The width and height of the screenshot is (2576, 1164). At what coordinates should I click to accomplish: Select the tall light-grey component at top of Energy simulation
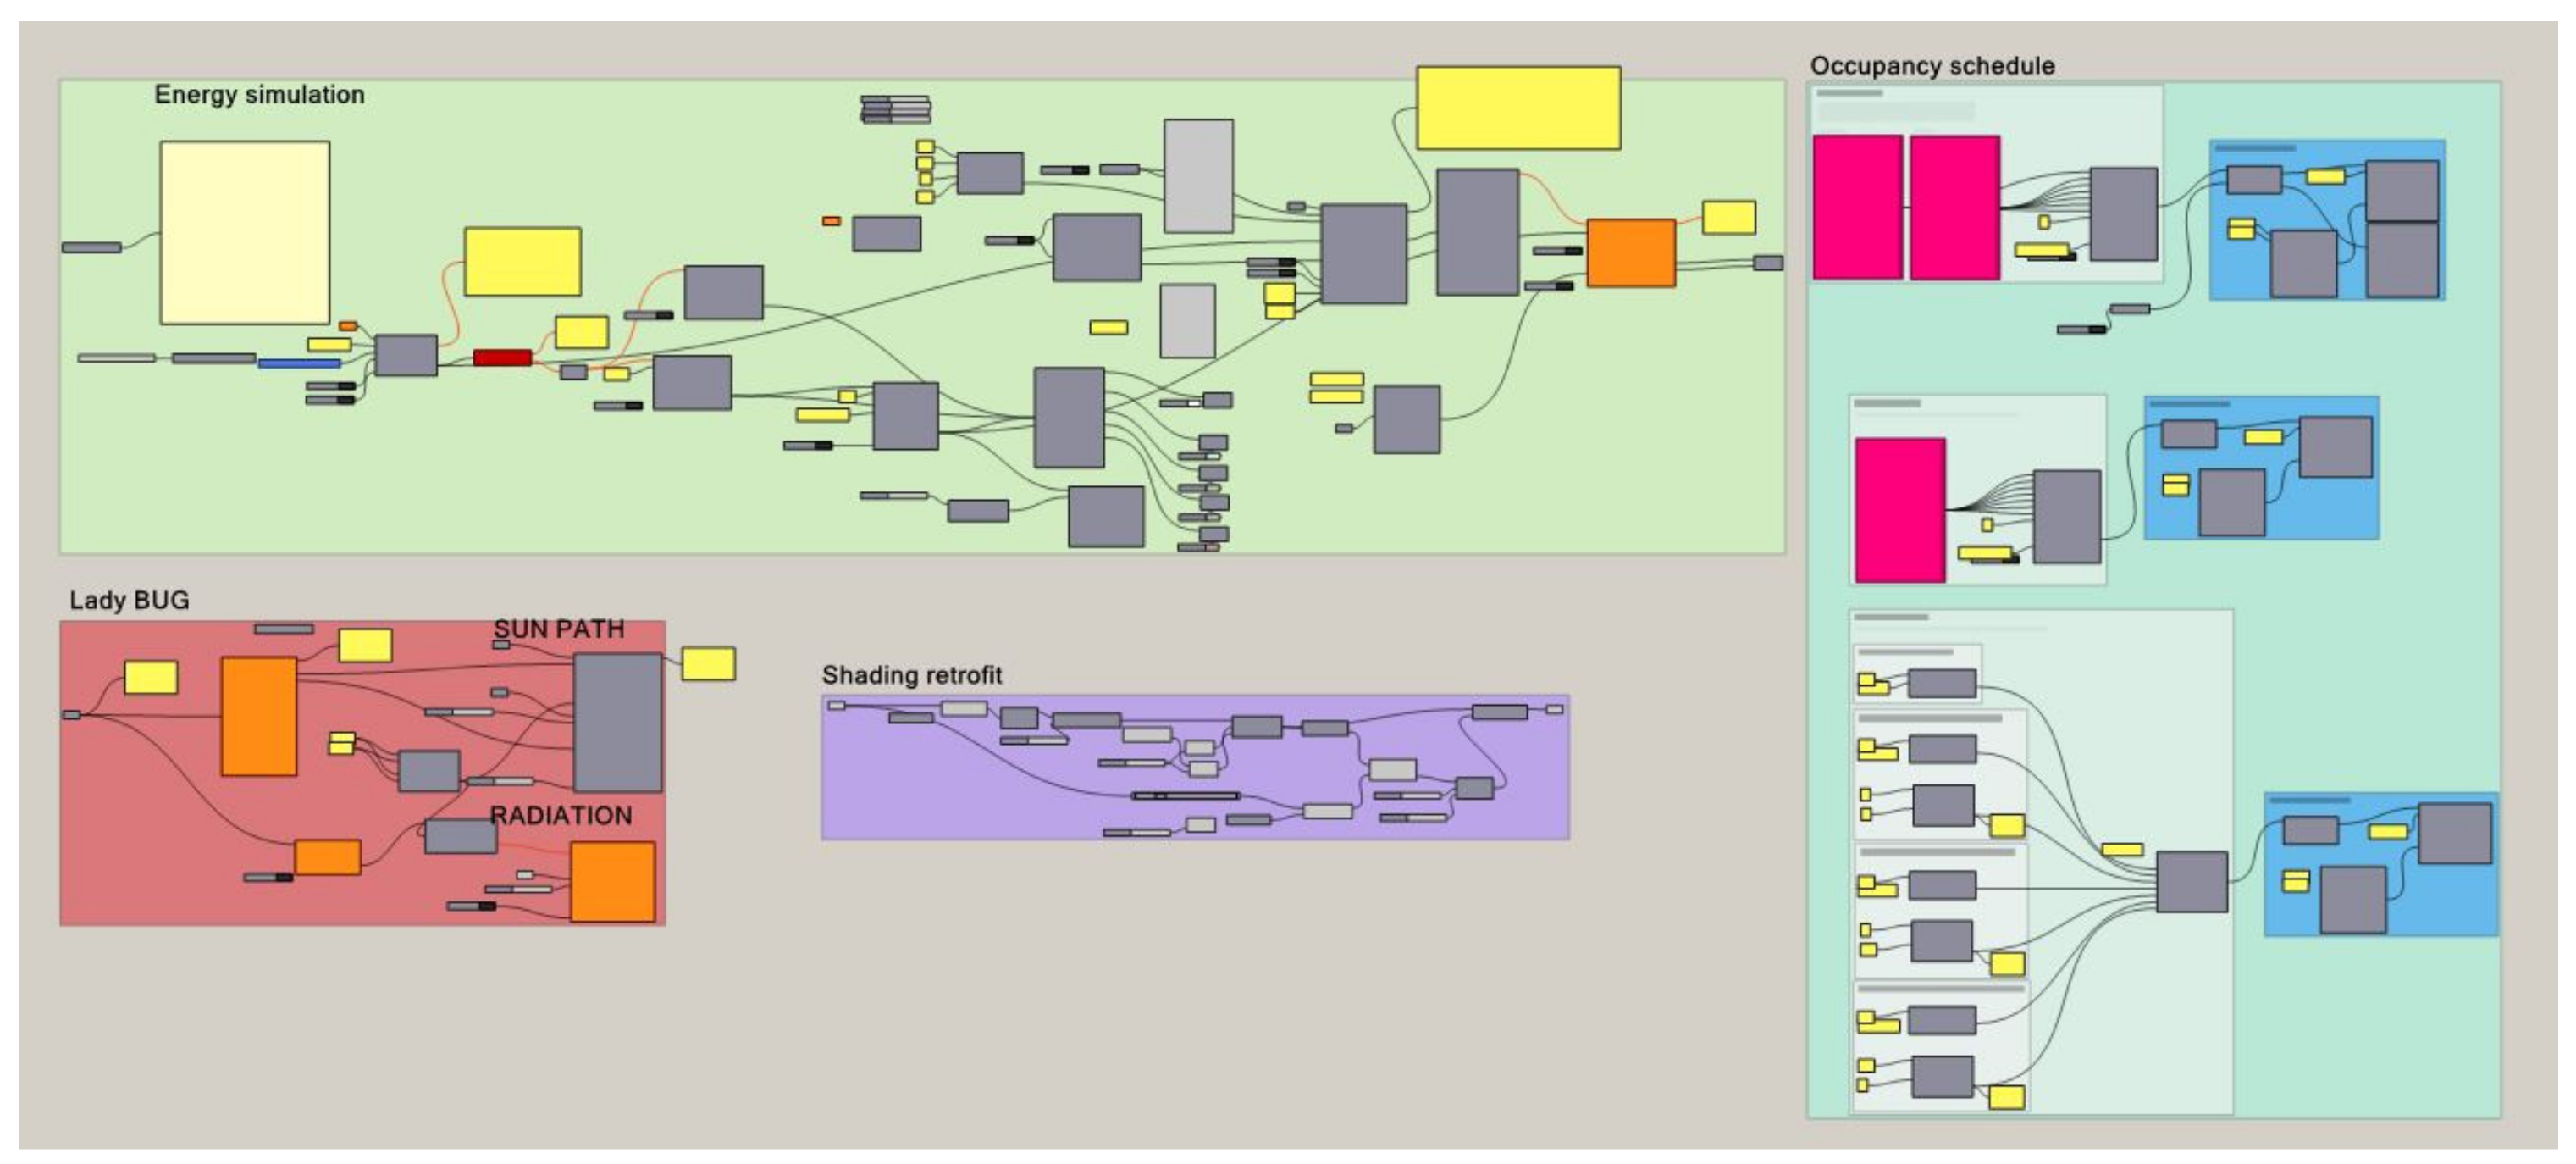[1198, 176]
